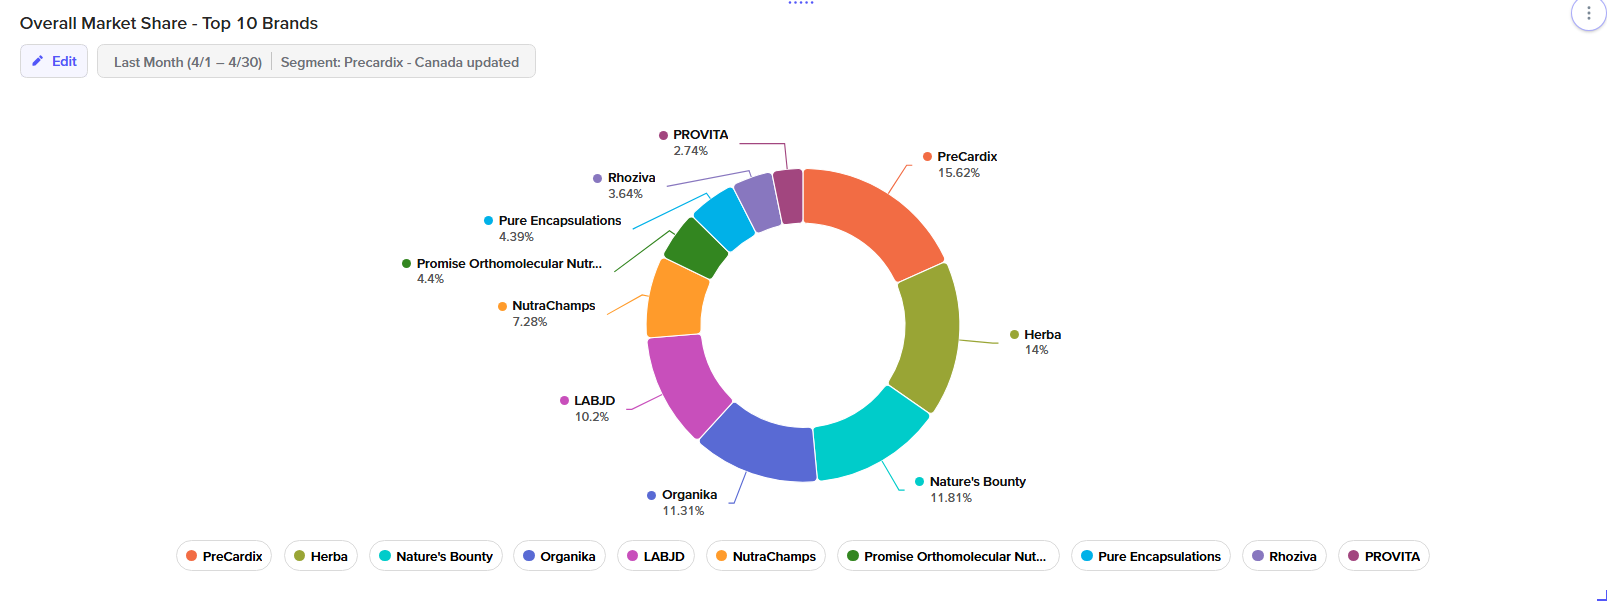Click the Overall Market Share title
Image resolution: width=1607 pixels, height=603 pixels.
click(x=169, y=23)
